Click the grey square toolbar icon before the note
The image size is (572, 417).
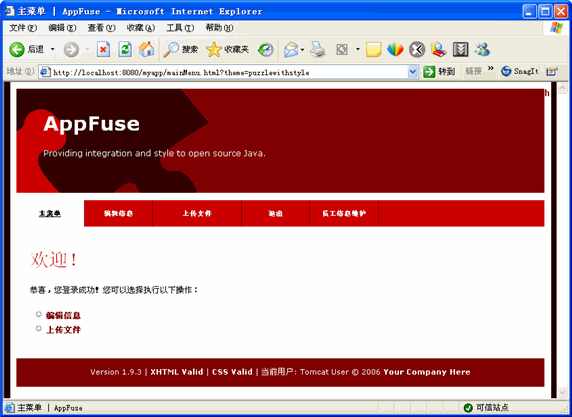[x=342, y=49]
